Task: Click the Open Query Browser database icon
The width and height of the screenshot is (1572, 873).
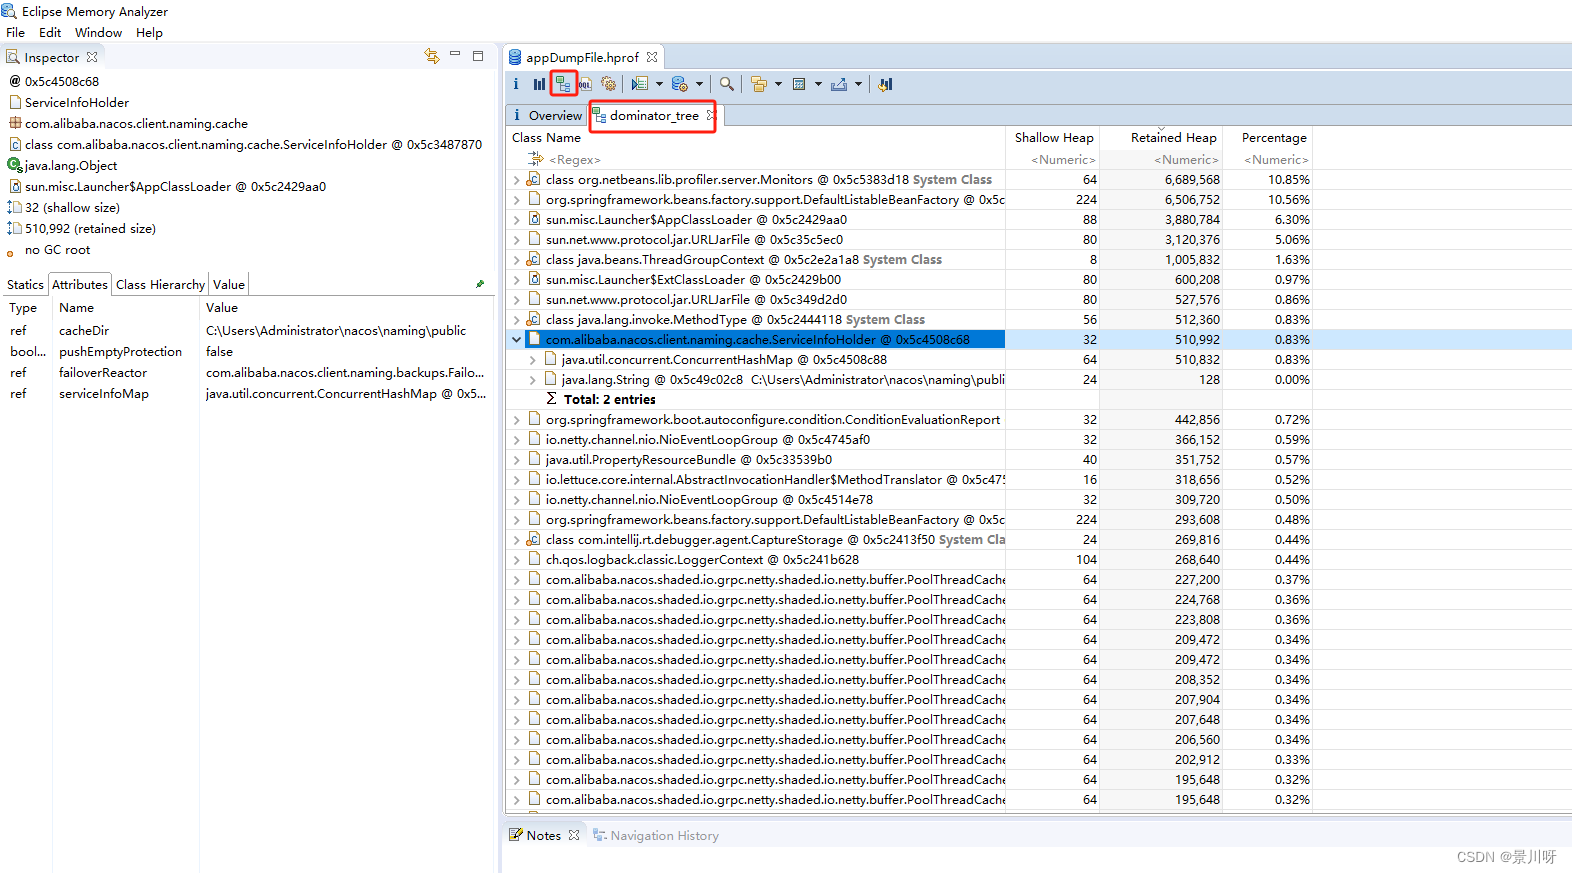Action: (x=680, y=85)
